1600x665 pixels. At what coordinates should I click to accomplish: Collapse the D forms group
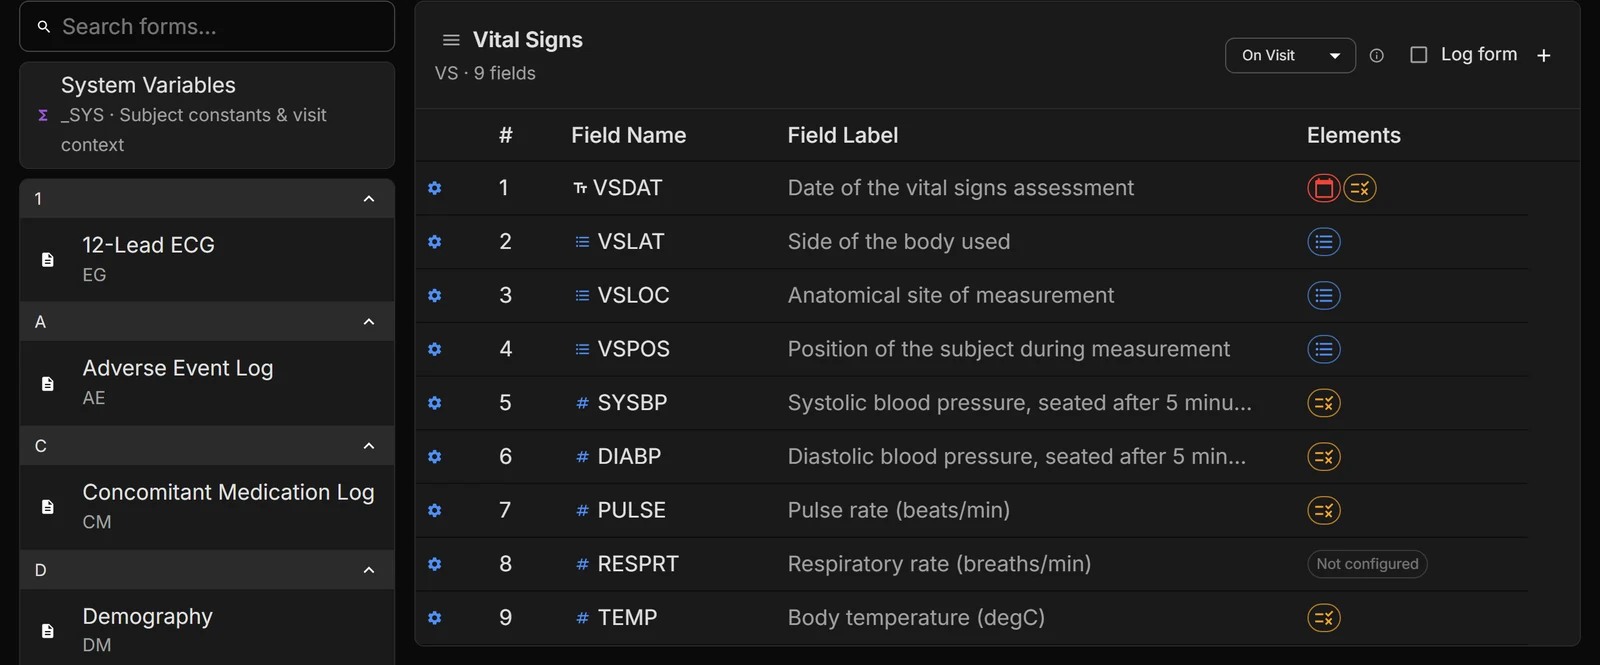tap(369, 570)
